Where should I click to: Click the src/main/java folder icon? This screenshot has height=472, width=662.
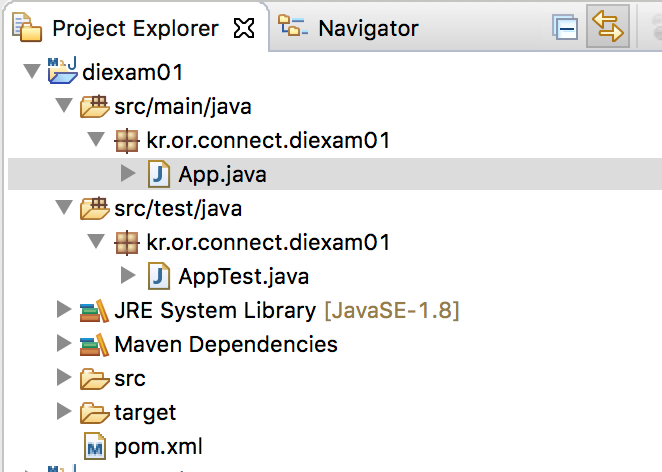(x=95, y=106)
